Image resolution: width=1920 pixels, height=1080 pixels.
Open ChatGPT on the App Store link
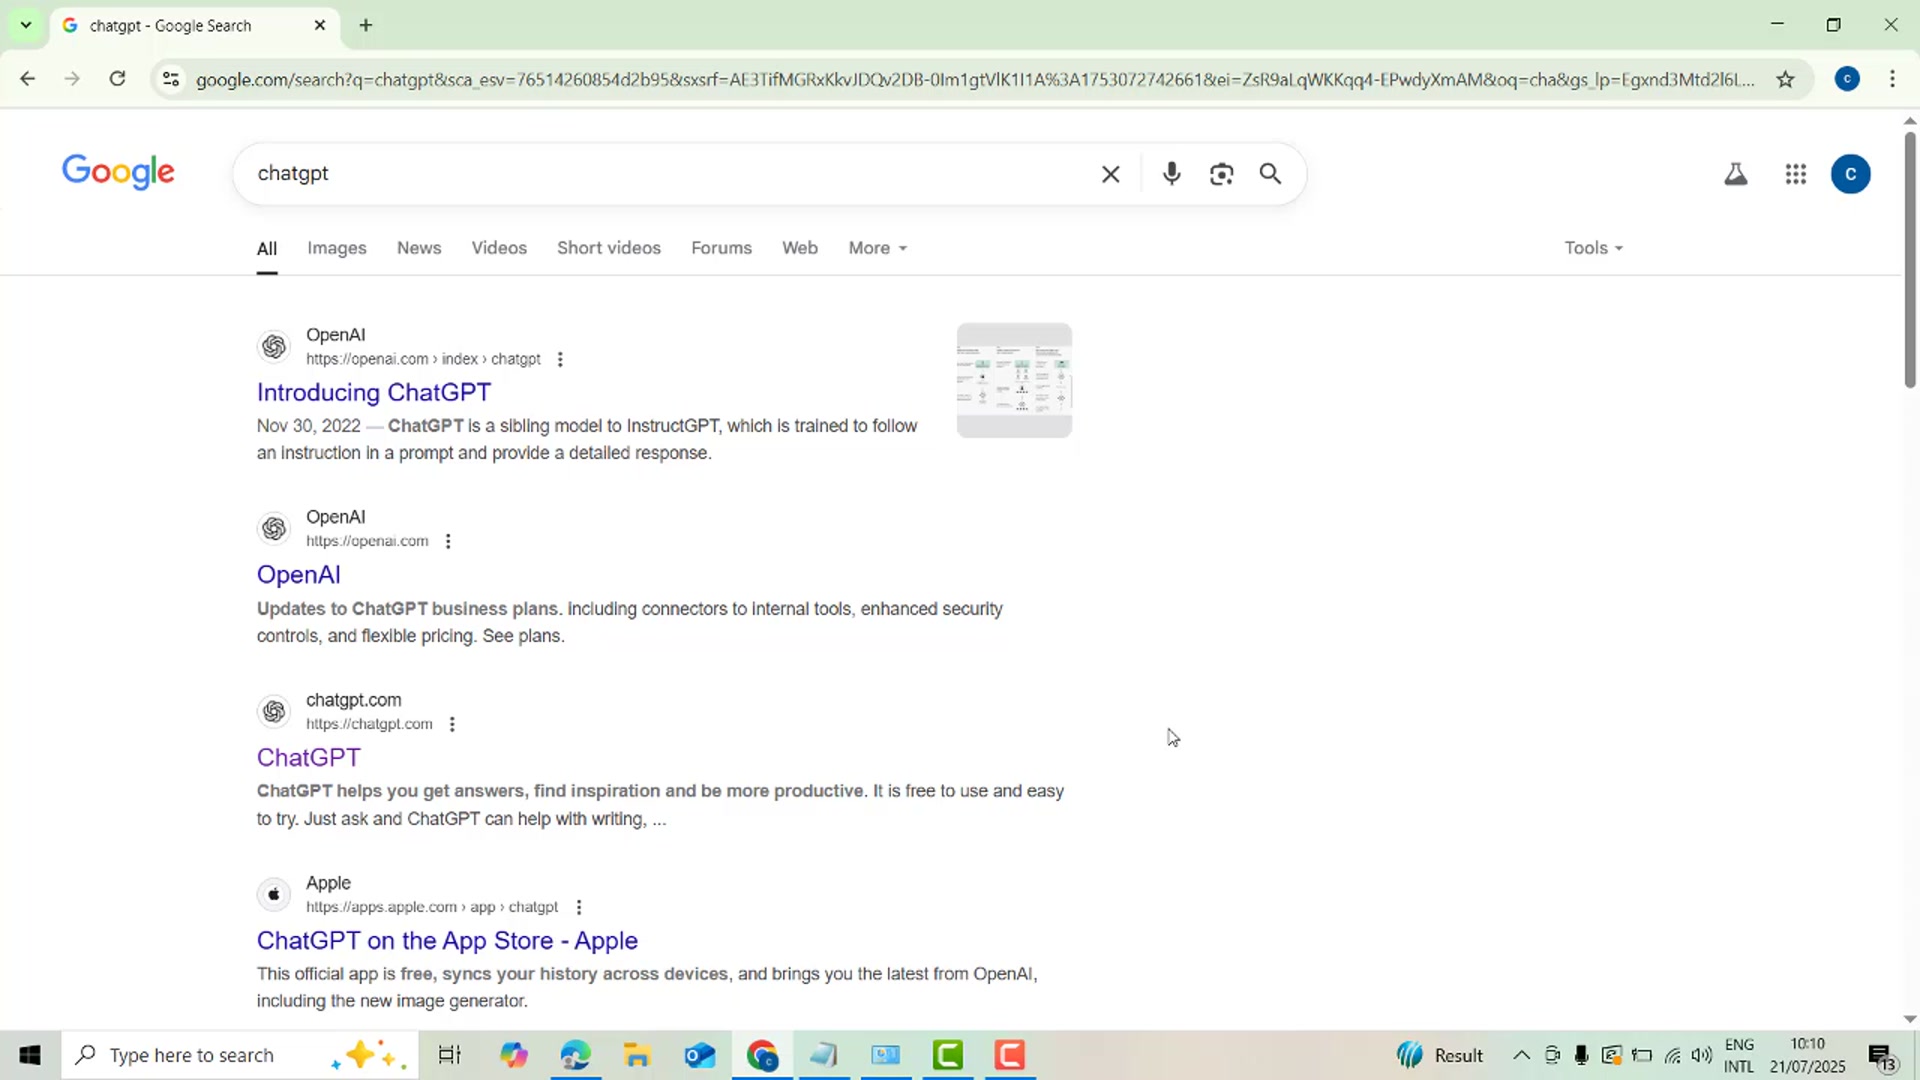447,941
